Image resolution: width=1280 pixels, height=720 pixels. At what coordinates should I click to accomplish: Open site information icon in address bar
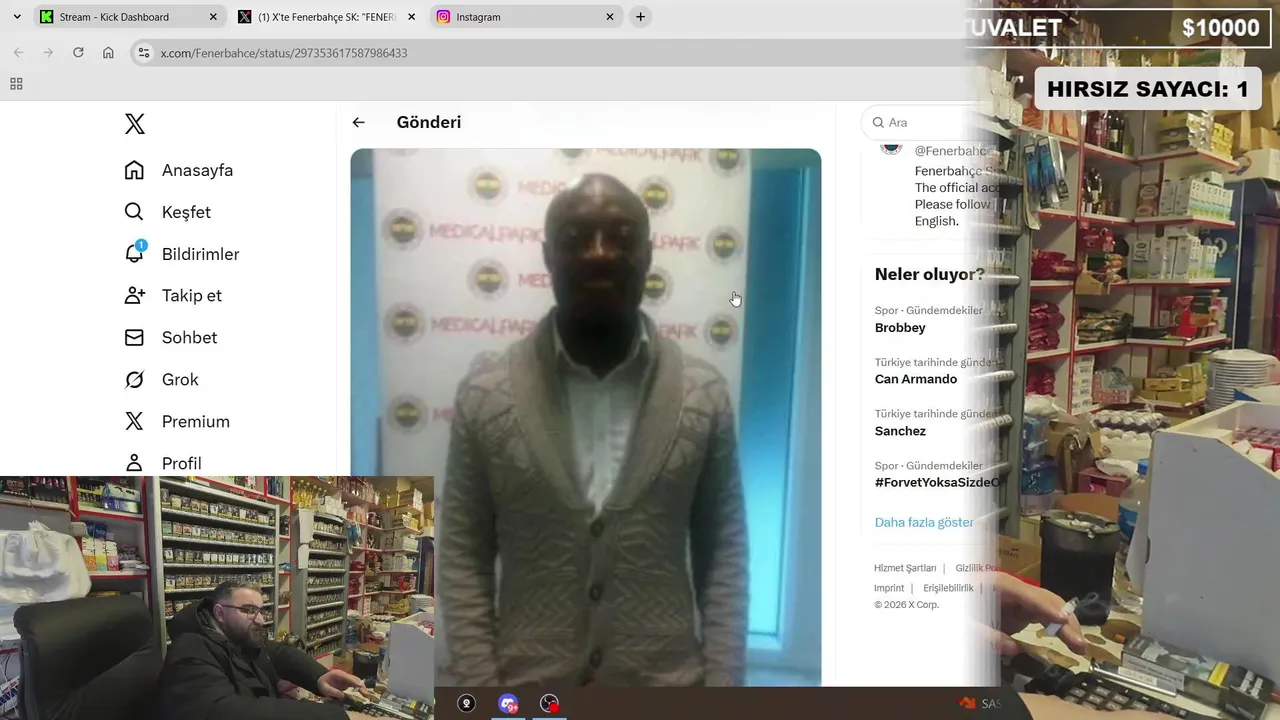tap(144, 53)
